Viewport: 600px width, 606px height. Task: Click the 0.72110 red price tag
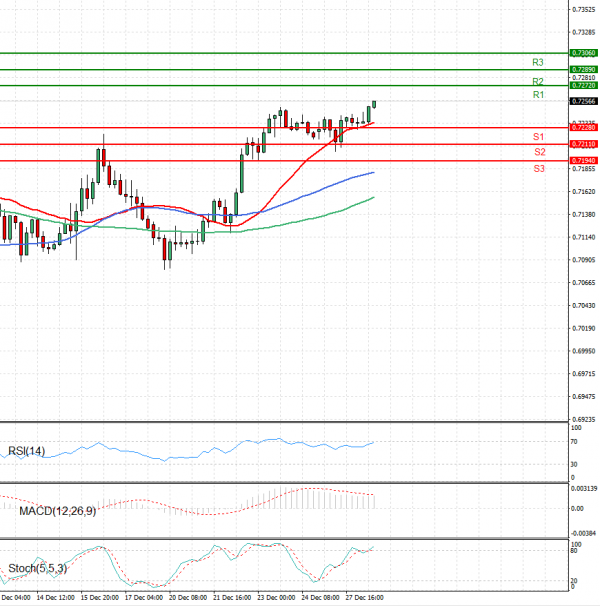pyautogui.click(x=583, y=144)
